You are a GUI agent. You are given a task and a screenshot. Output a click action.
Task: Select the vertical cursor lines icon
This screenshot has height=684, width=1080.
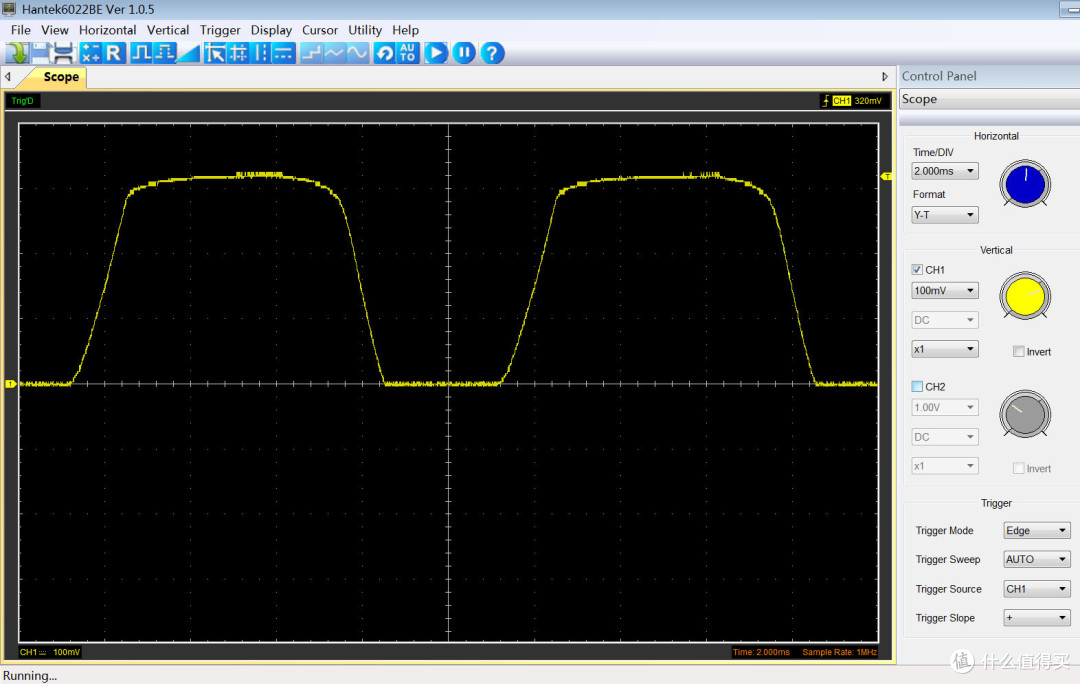(261, 53)
